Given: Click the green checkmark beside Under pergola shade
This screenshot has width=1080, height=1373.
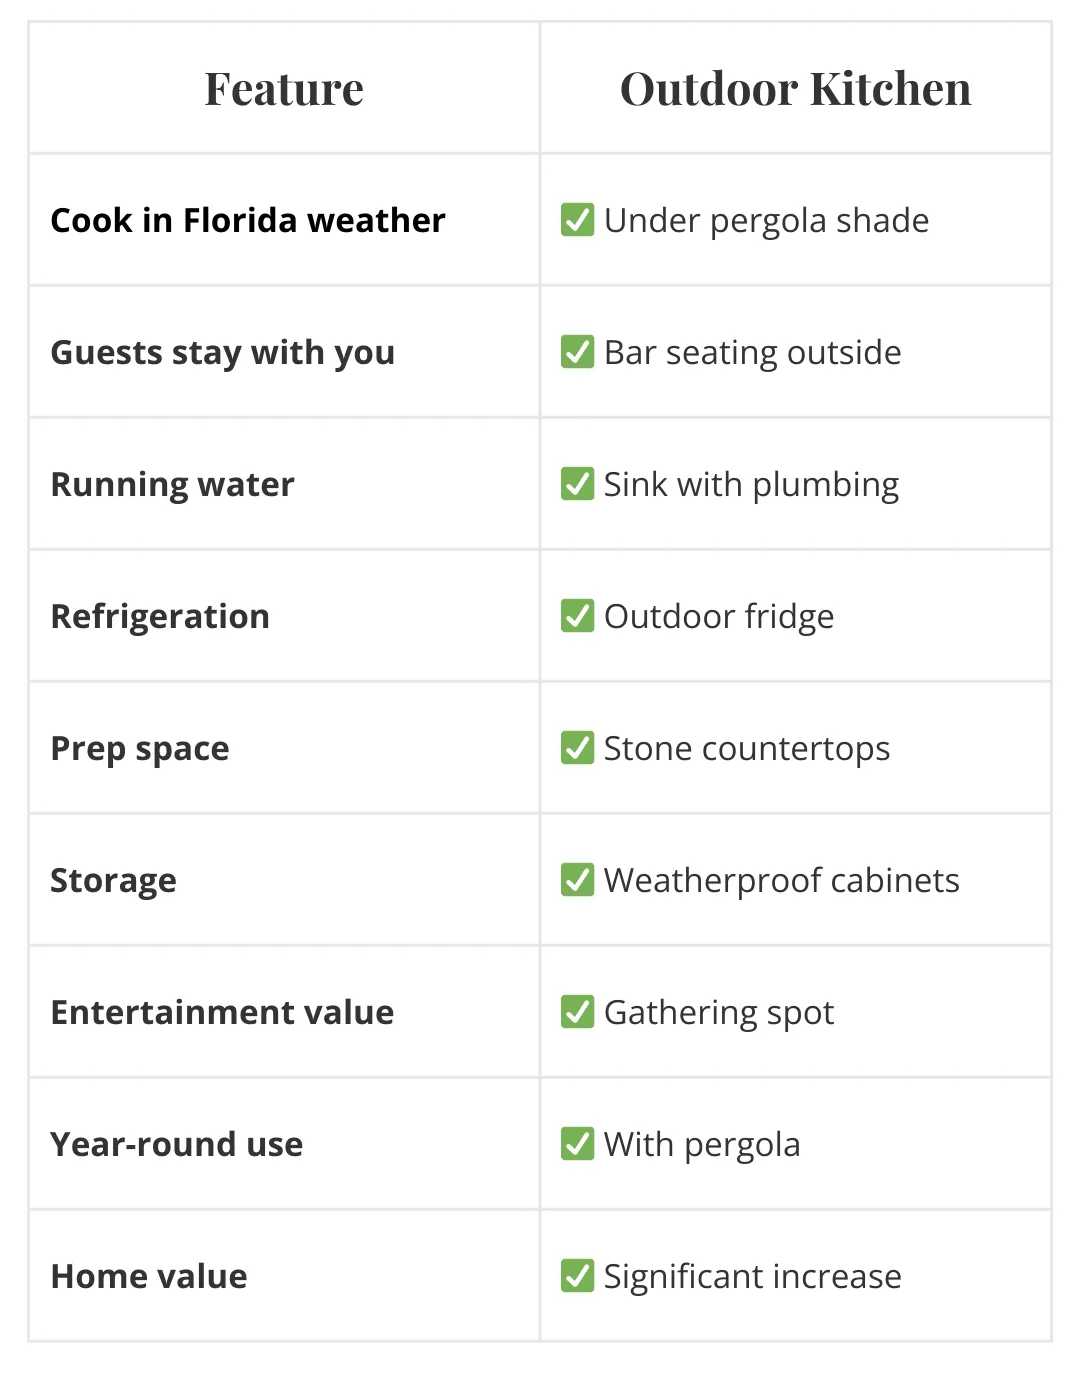Looking at the screenshot, I should click(x=577, y=219).
